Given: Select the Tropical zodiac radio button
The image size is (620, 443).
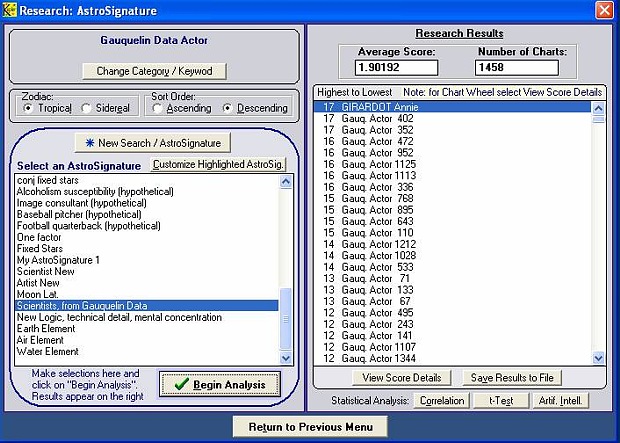Looking at the screenshot, I should (x=27, y=108).
